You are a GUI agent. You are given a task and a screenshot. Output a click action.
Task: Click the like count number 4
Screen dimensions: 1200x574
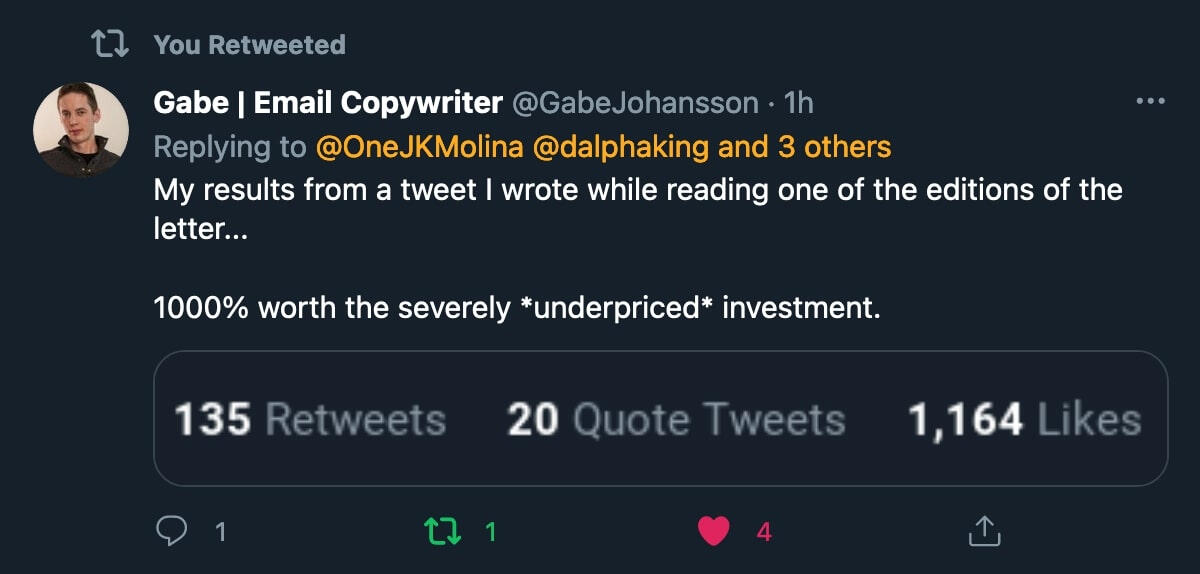764,532
